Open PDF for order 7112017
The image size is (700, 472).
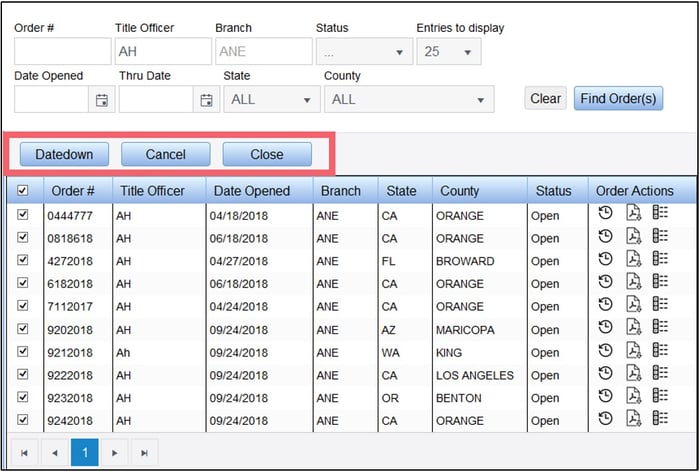tap(633, 304)
